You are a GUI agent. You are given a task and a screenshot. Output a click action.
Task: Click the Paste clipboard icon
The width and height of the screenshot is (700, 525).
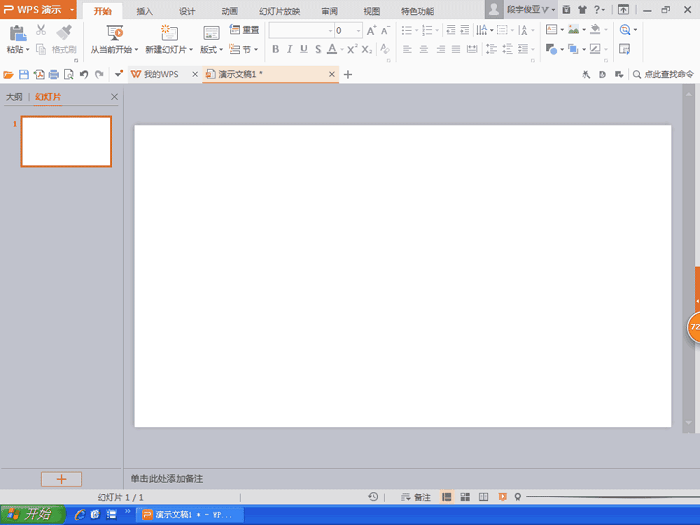(x=17, y=33)
